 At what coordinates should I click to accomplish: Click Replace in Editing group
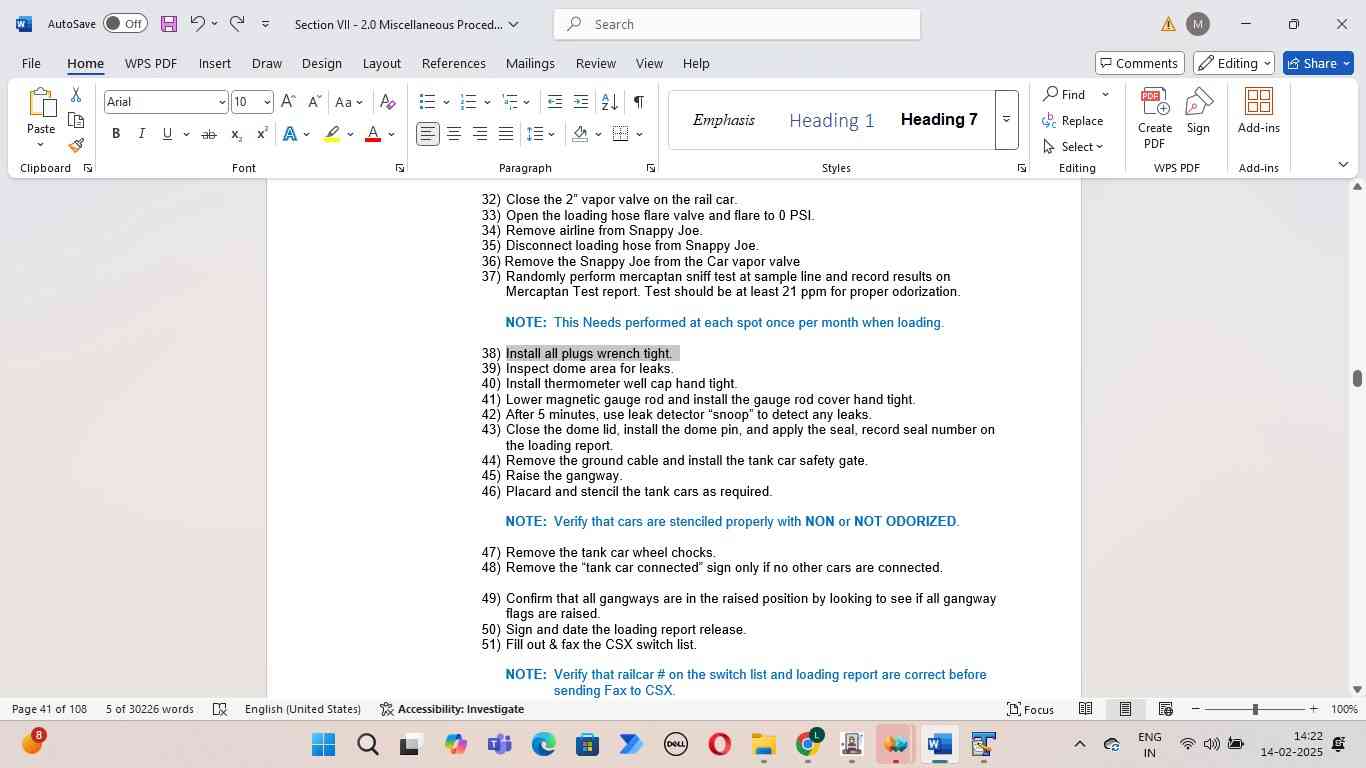(1073, 120)
